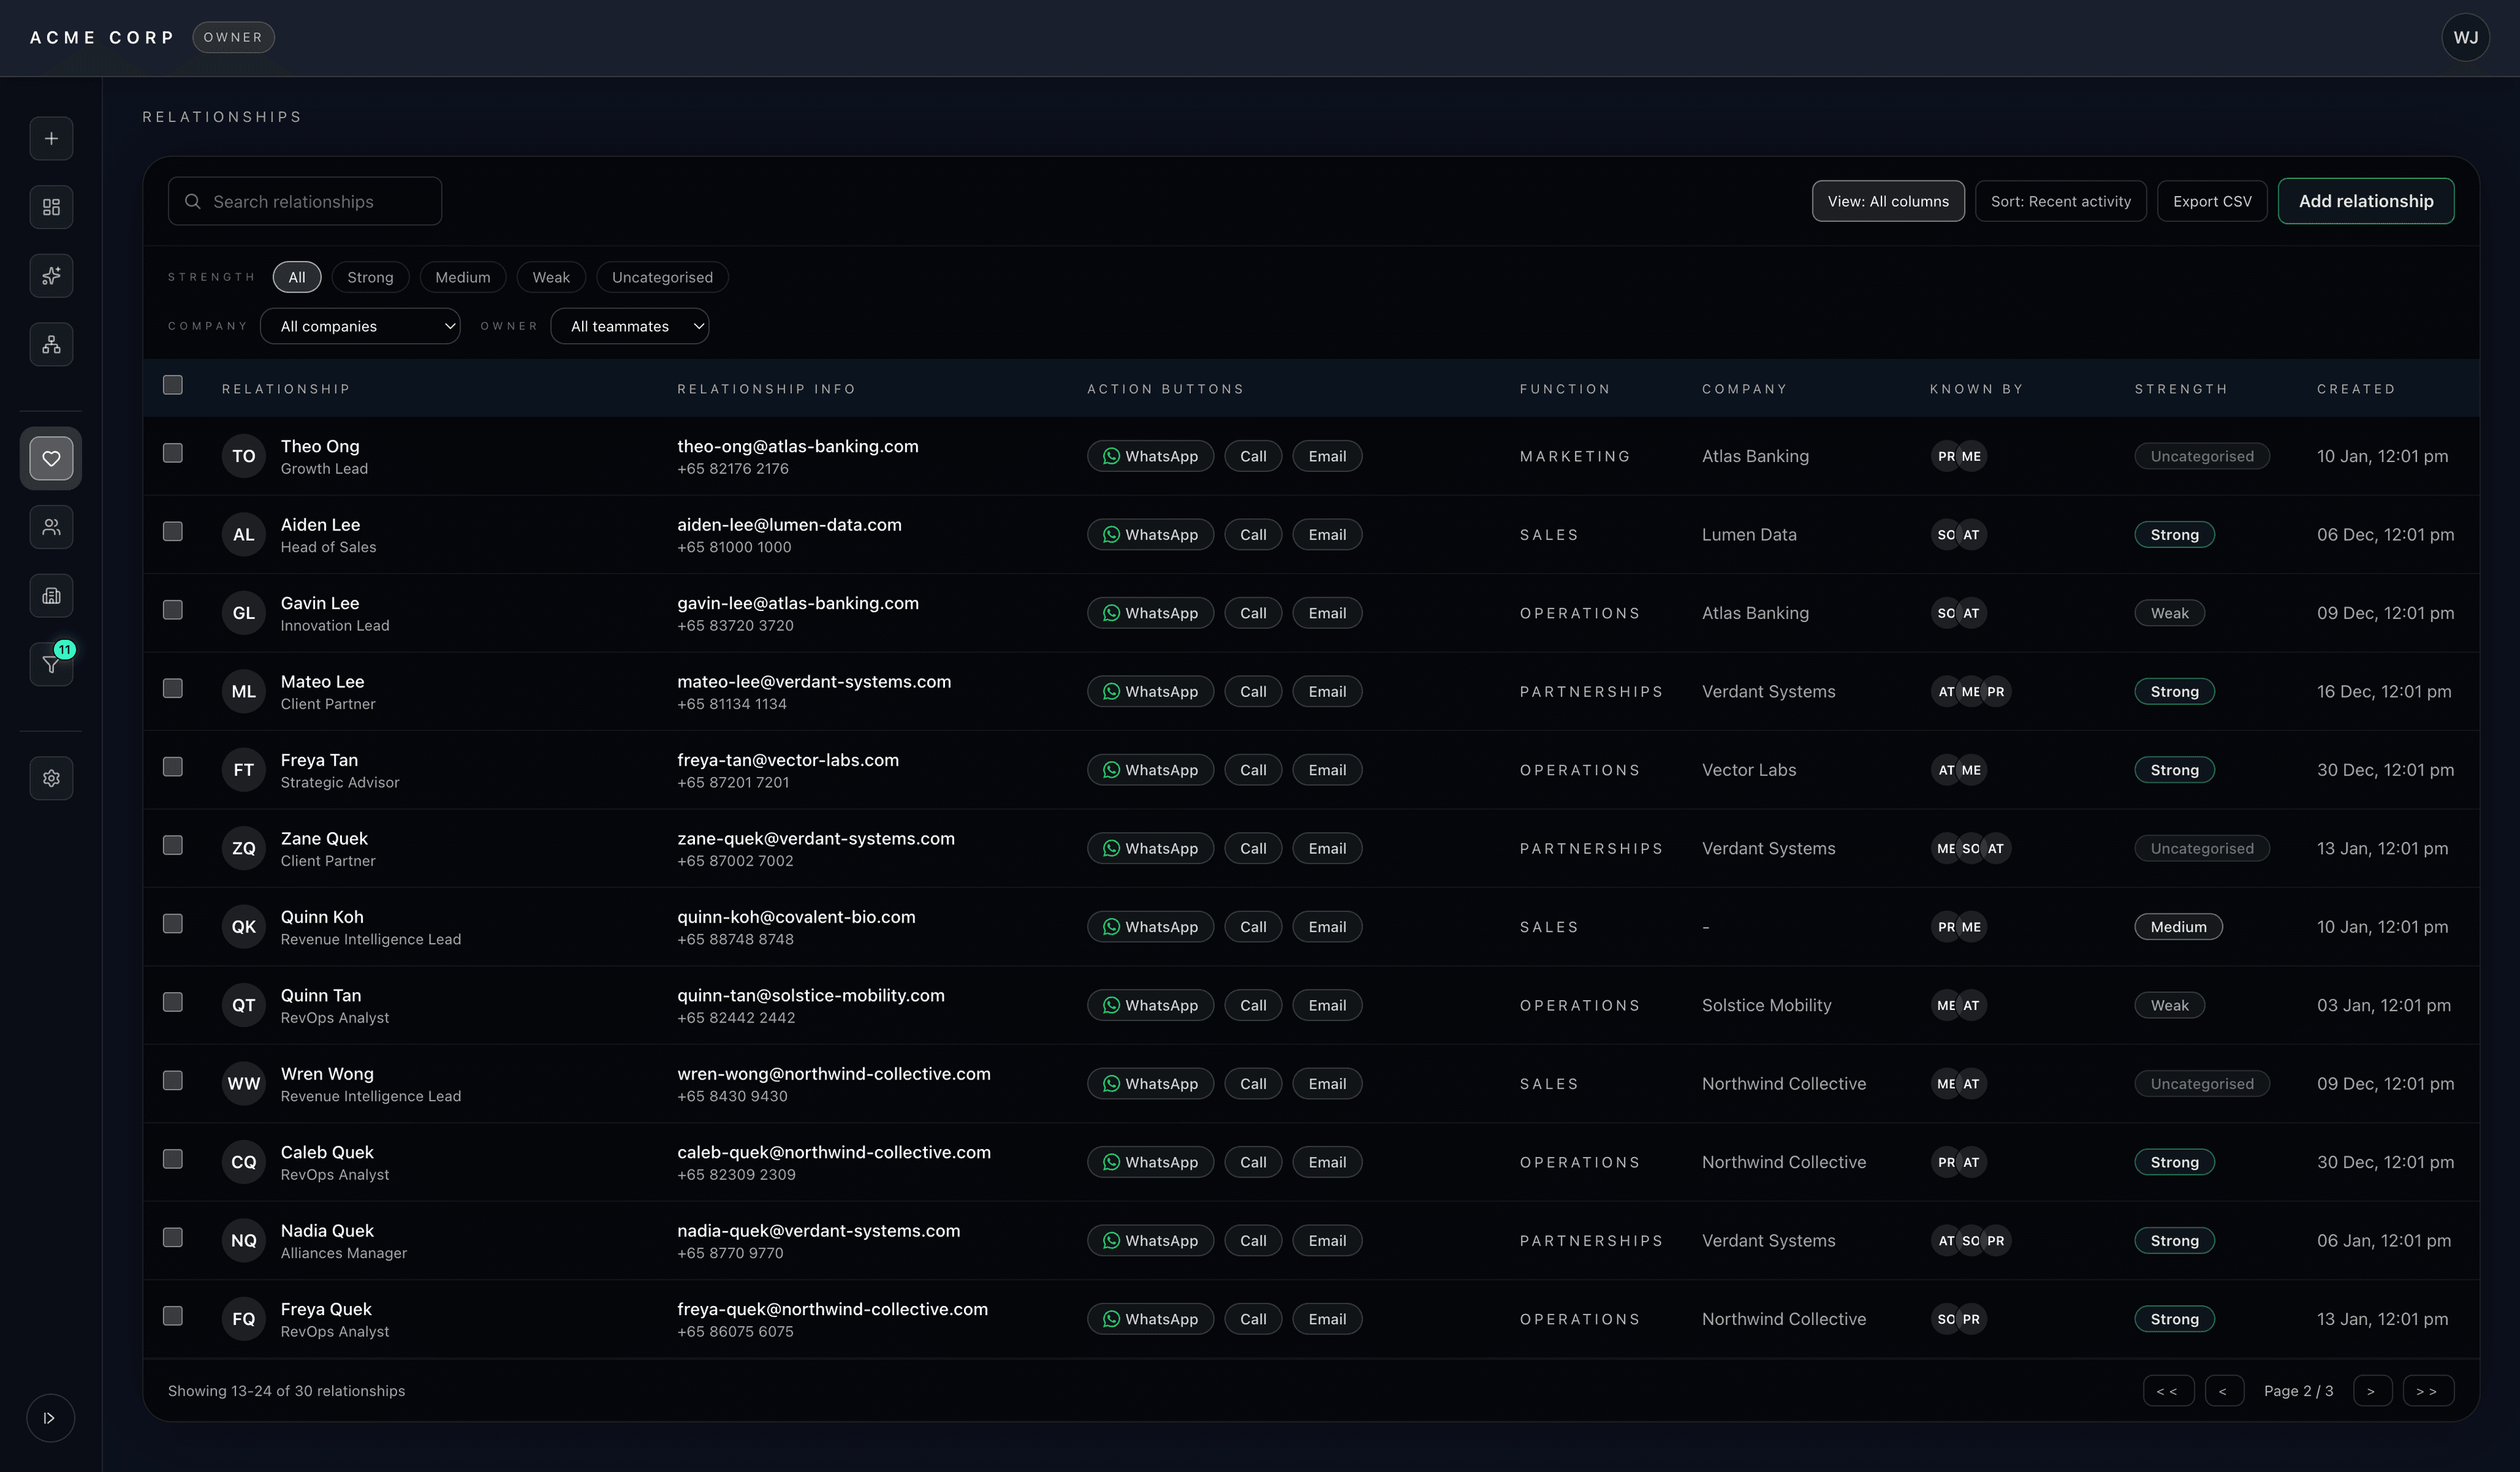Tick the checkbox beside Freya Tan
This screenshot has height=1472, width=2520.
tap(172, 767)
